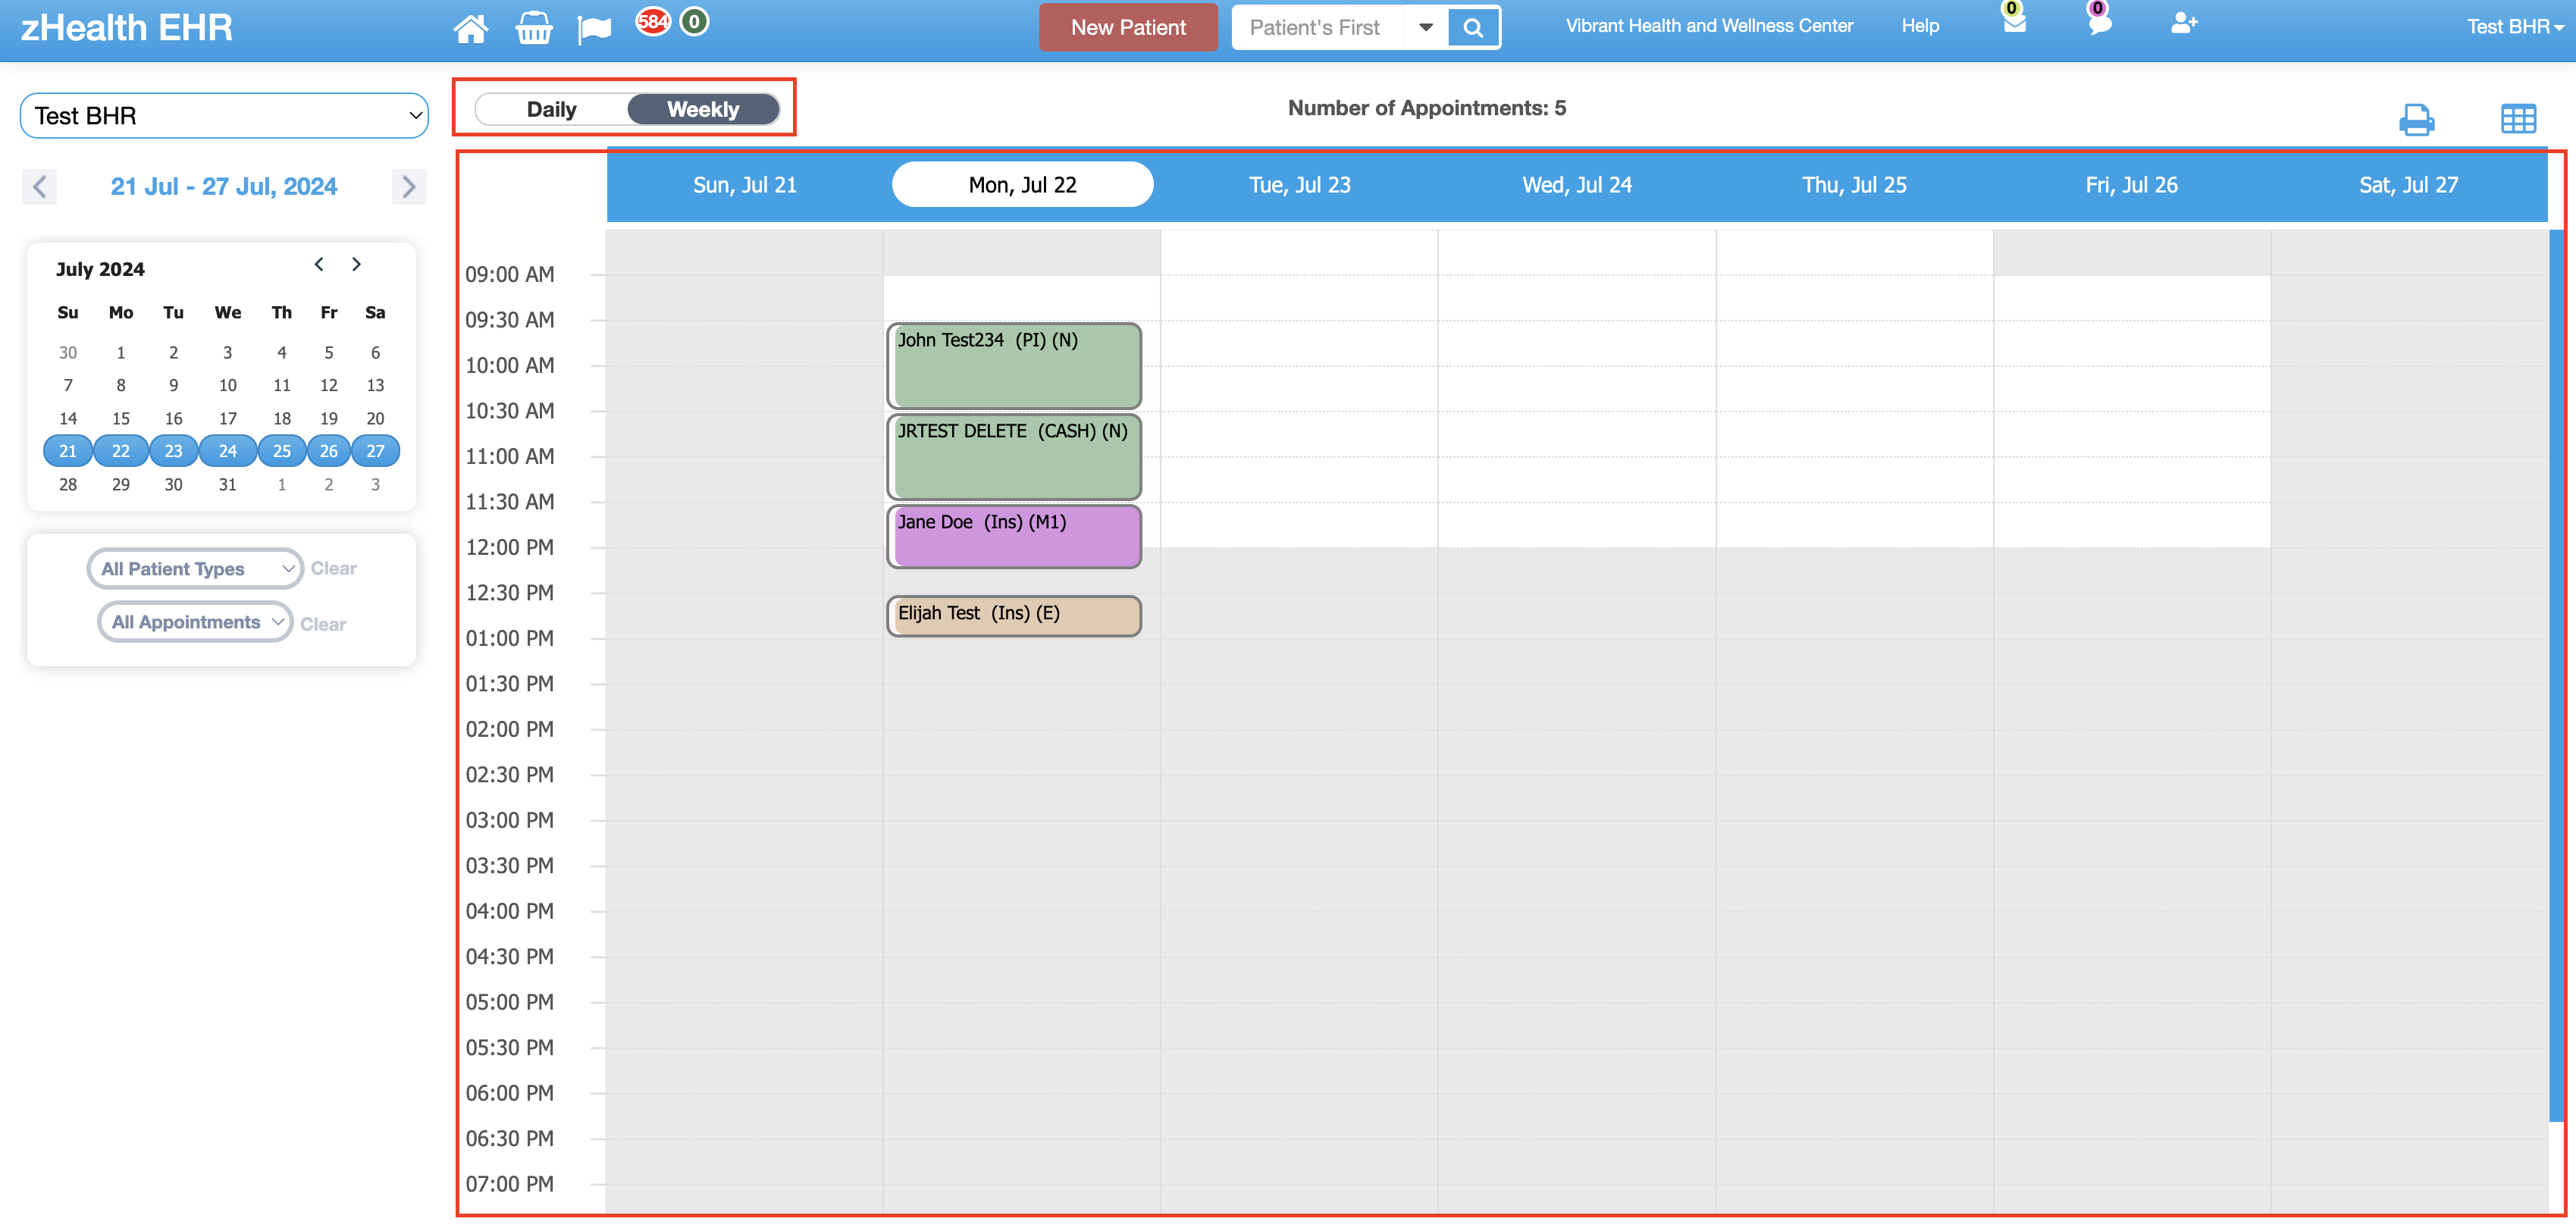Open the mail inbox icon
Viewport: 2576px width, 1228px height.
coord(2014,22)
